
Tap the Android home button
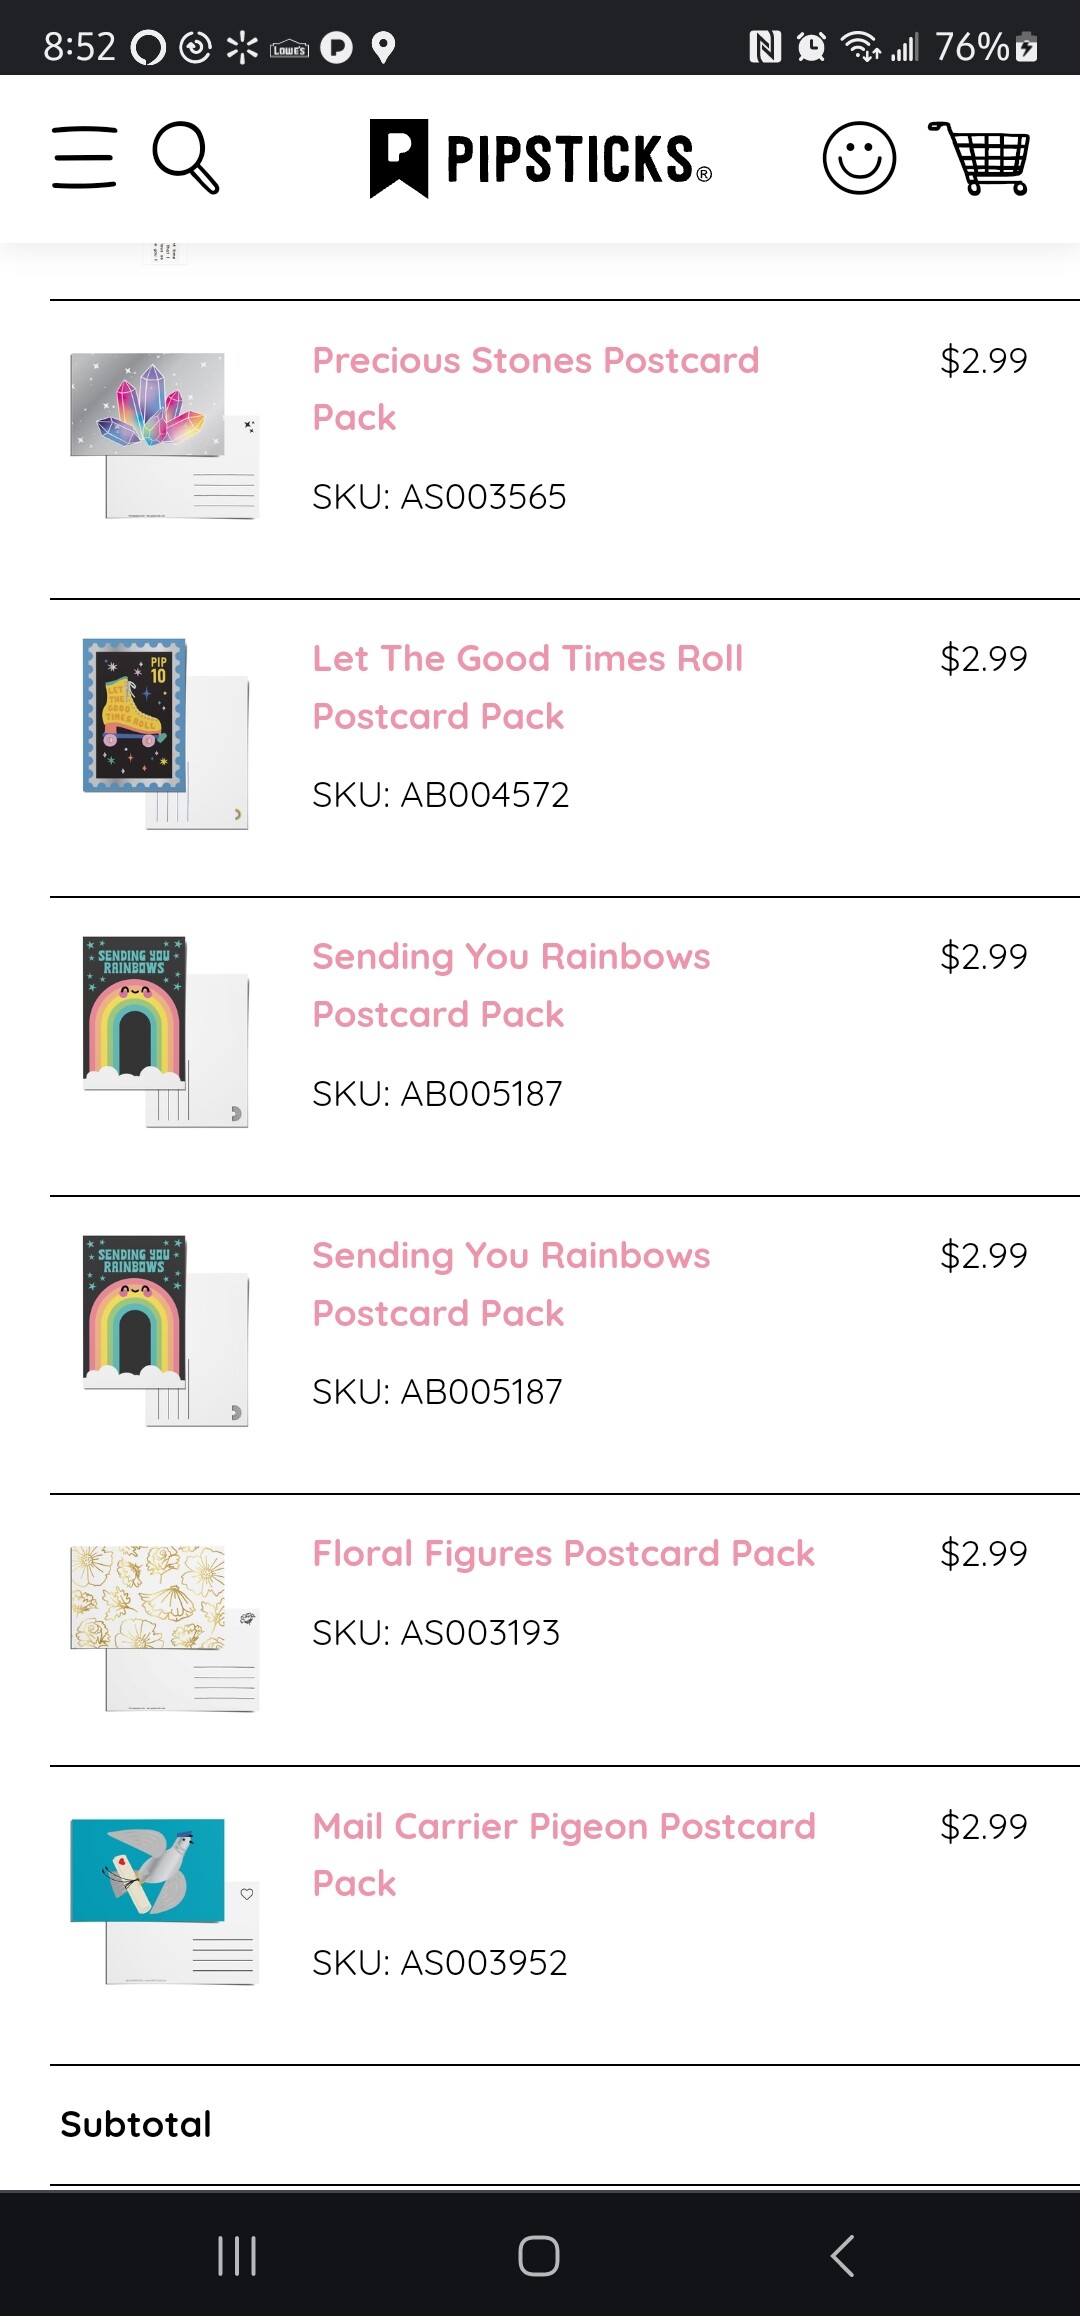539,2256
